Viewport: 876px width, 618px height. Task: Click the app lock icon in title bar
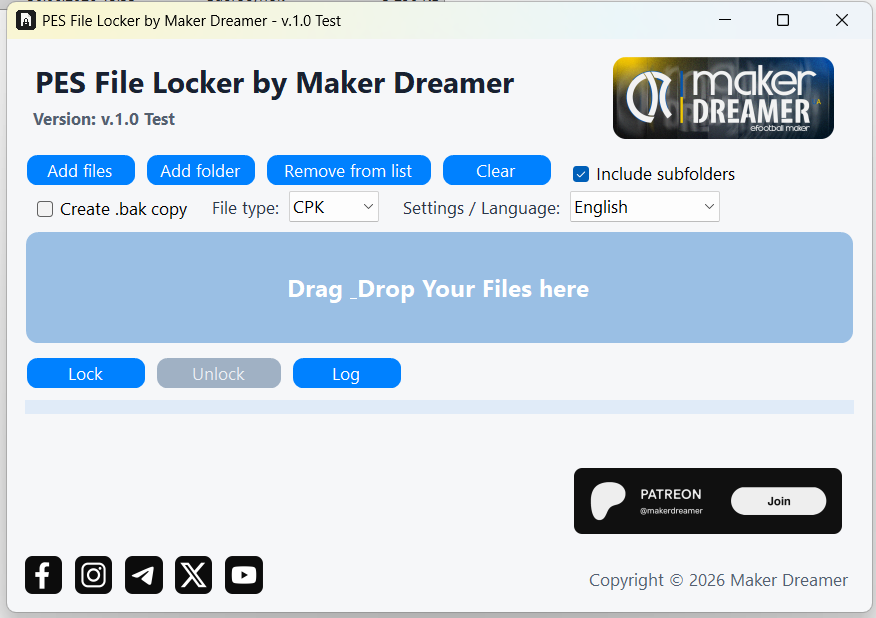click(x=26, y=21)
